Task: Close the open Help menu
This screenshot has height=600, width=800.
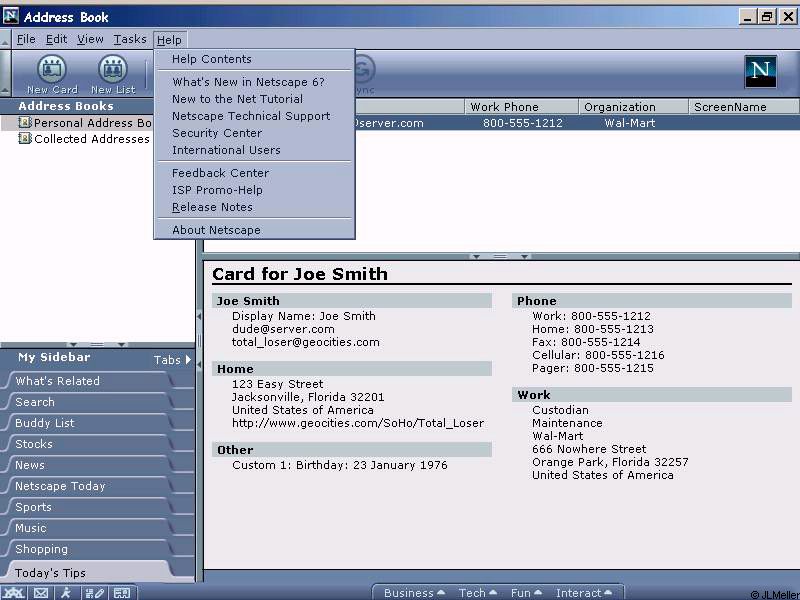Action: pyautogui.click(x=169, y=40)
